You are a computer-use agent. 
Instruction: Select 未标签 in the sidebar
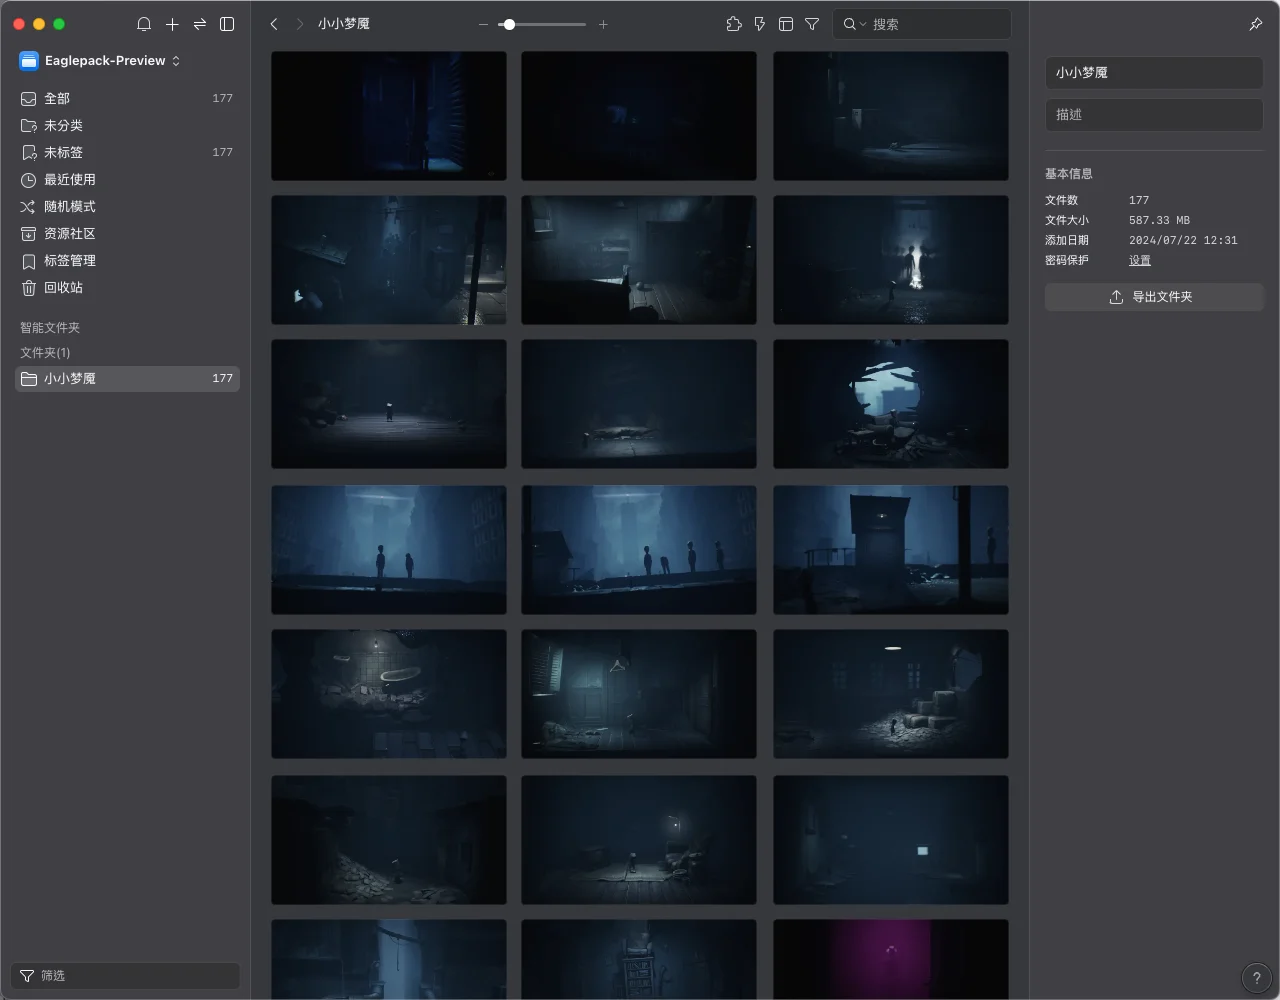(x=127, y=152)
